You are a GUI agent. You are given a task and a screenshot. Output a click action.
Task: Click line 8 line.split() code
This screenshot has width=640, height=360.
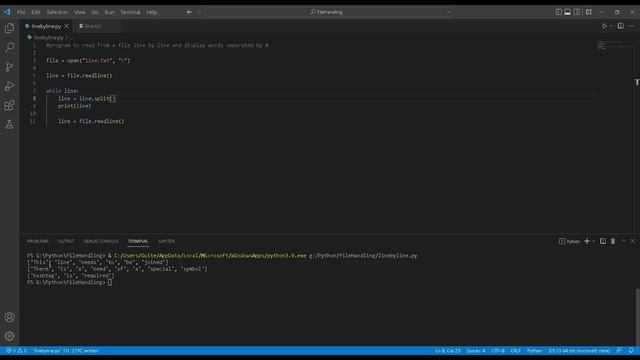(87, 98)
